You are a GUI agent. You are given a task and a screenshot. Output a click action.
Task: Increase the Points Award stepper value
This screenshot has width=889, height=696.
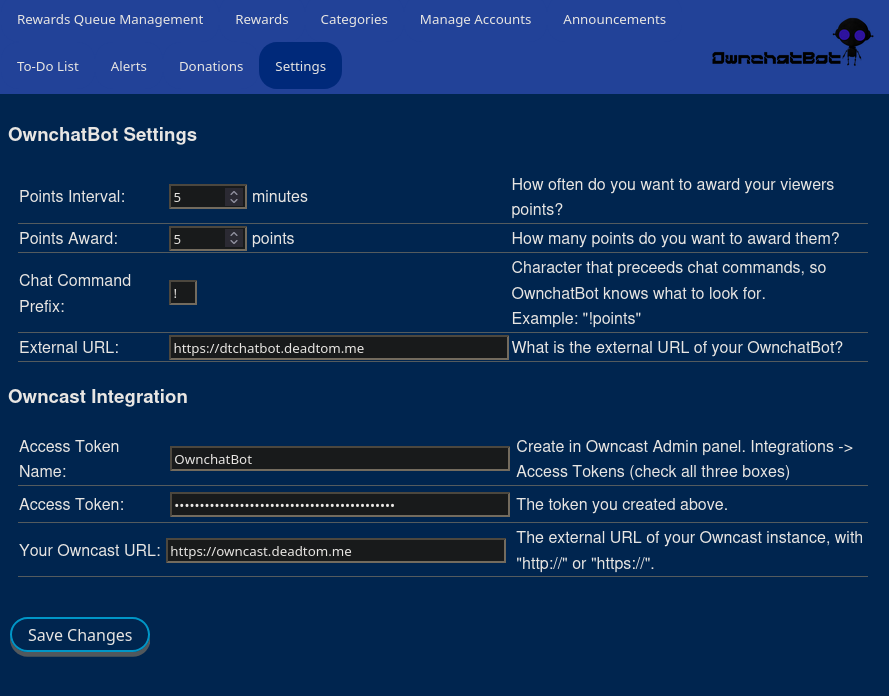point(234,234)
